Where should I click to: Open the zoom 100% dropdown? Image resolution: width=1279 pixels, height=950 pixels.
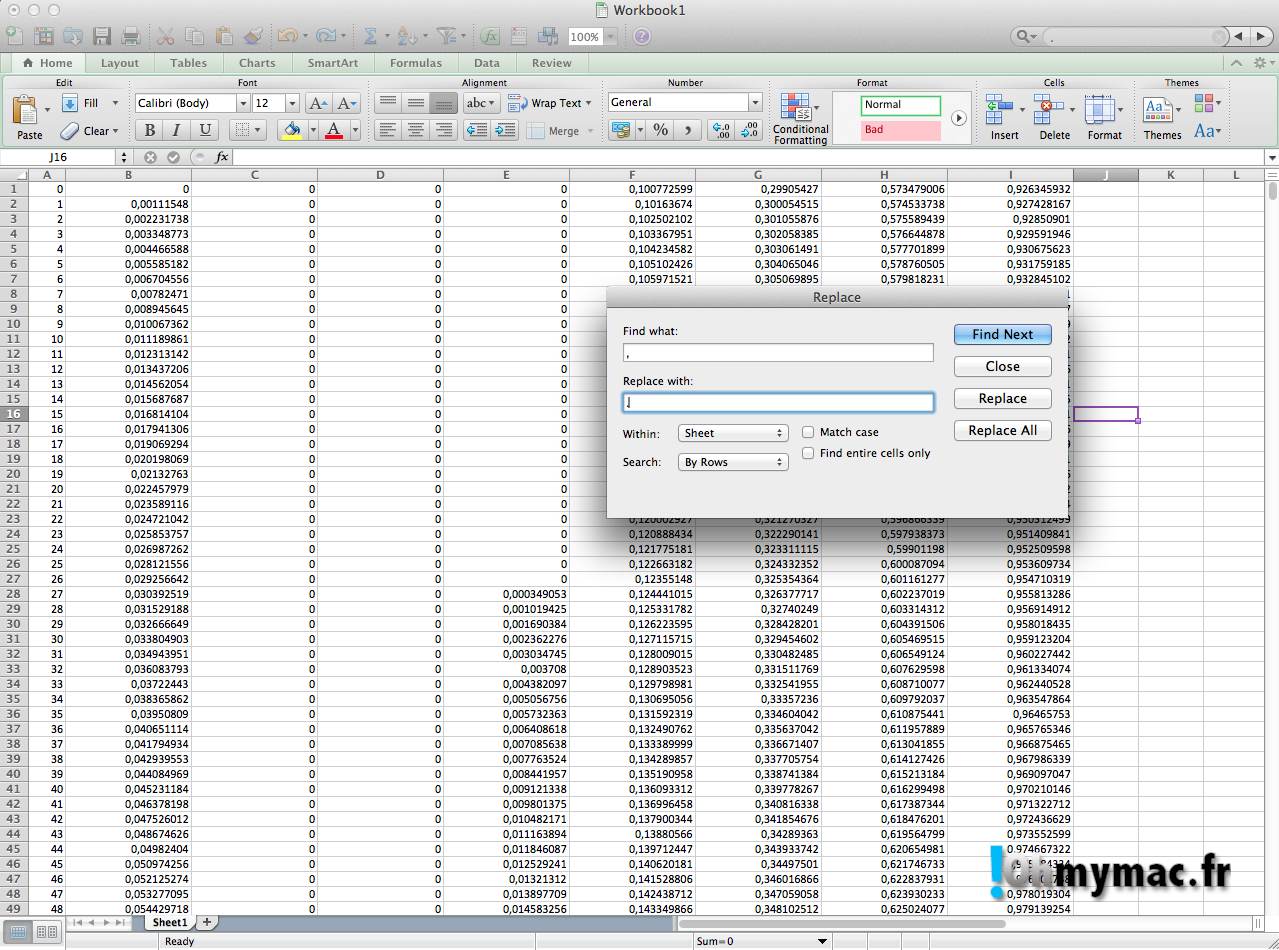pos(611,37)
